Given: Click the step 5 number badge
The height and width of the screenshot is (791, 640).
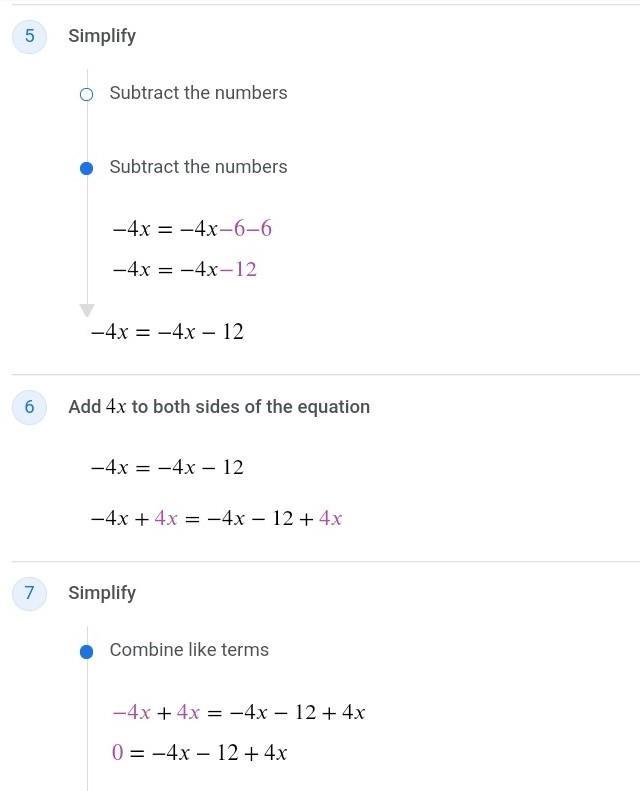Looking at the screenshot, I should click(29, 36).
